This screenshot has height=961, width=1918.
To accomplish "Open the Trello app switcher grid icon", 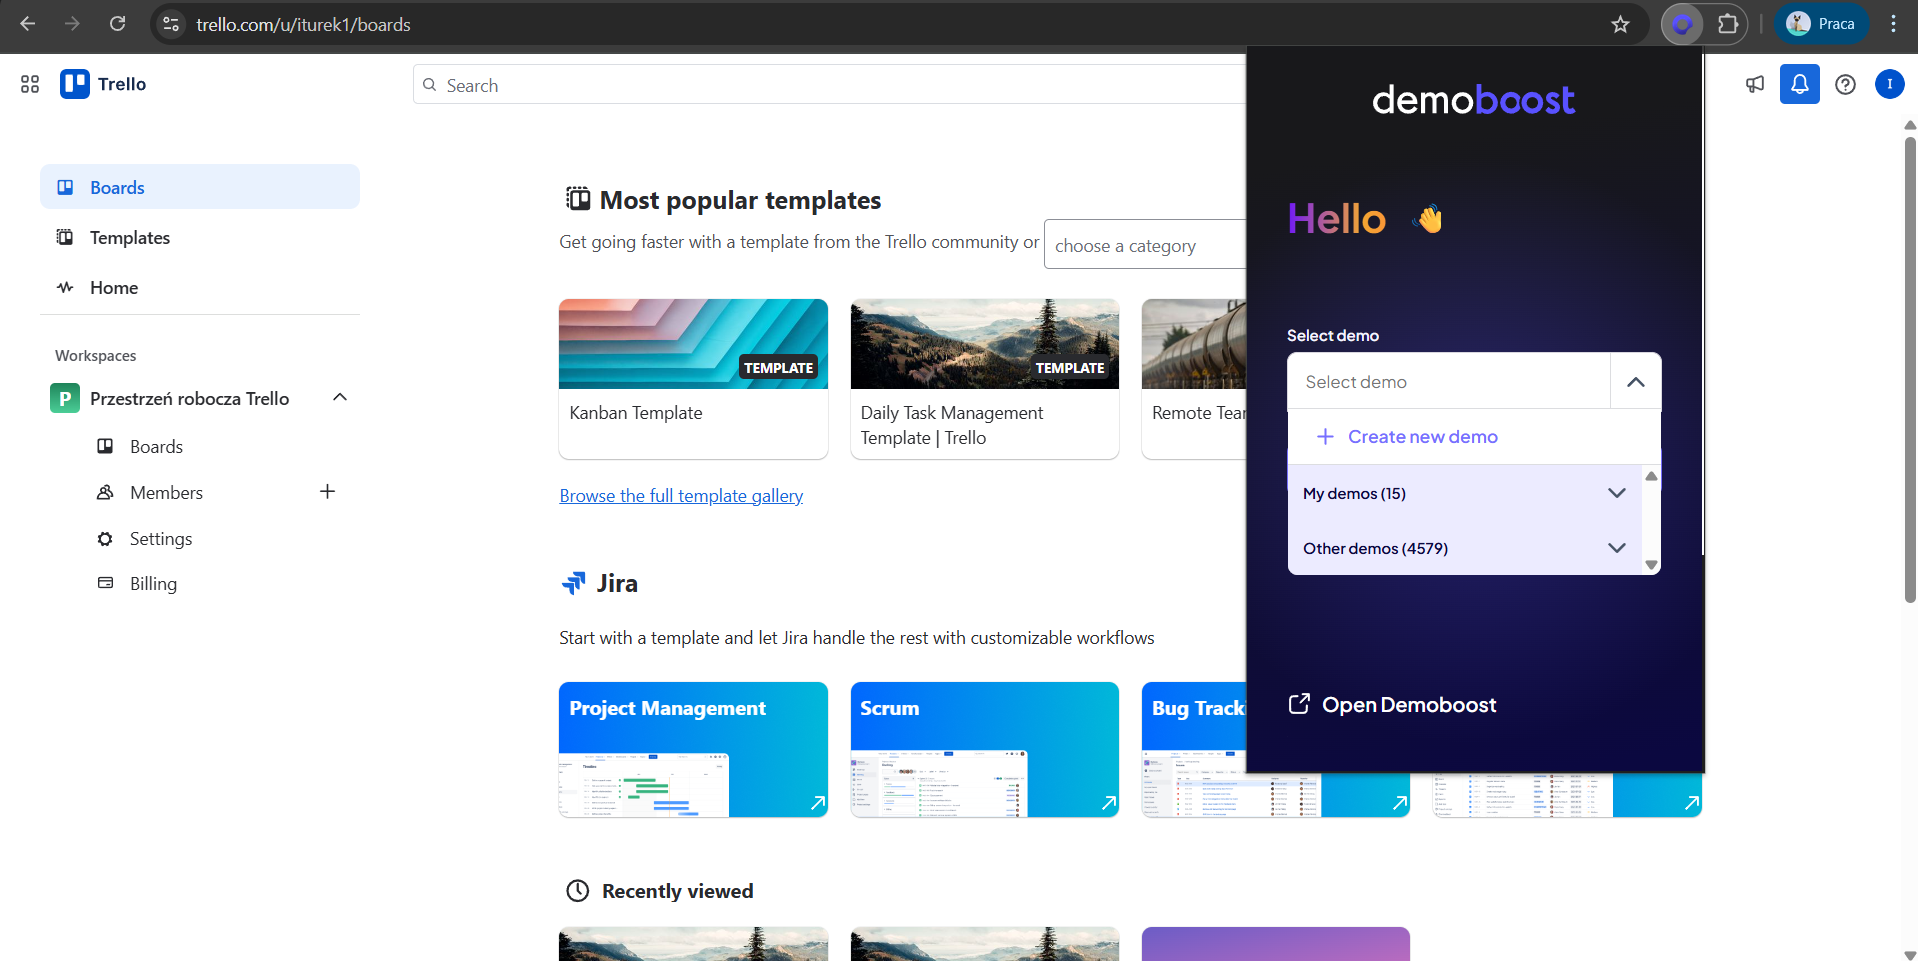I will [x=30, y=84].
